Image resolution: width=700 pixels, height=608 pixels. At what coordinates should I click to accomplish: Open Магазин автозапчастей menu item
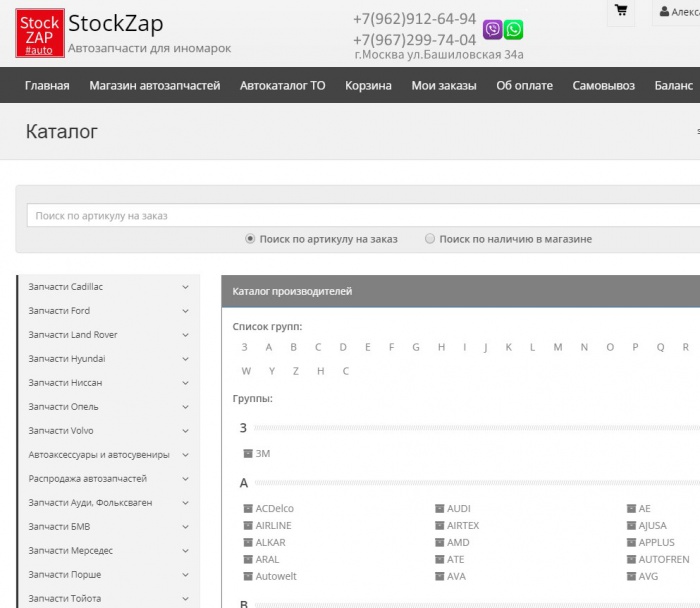154,85
